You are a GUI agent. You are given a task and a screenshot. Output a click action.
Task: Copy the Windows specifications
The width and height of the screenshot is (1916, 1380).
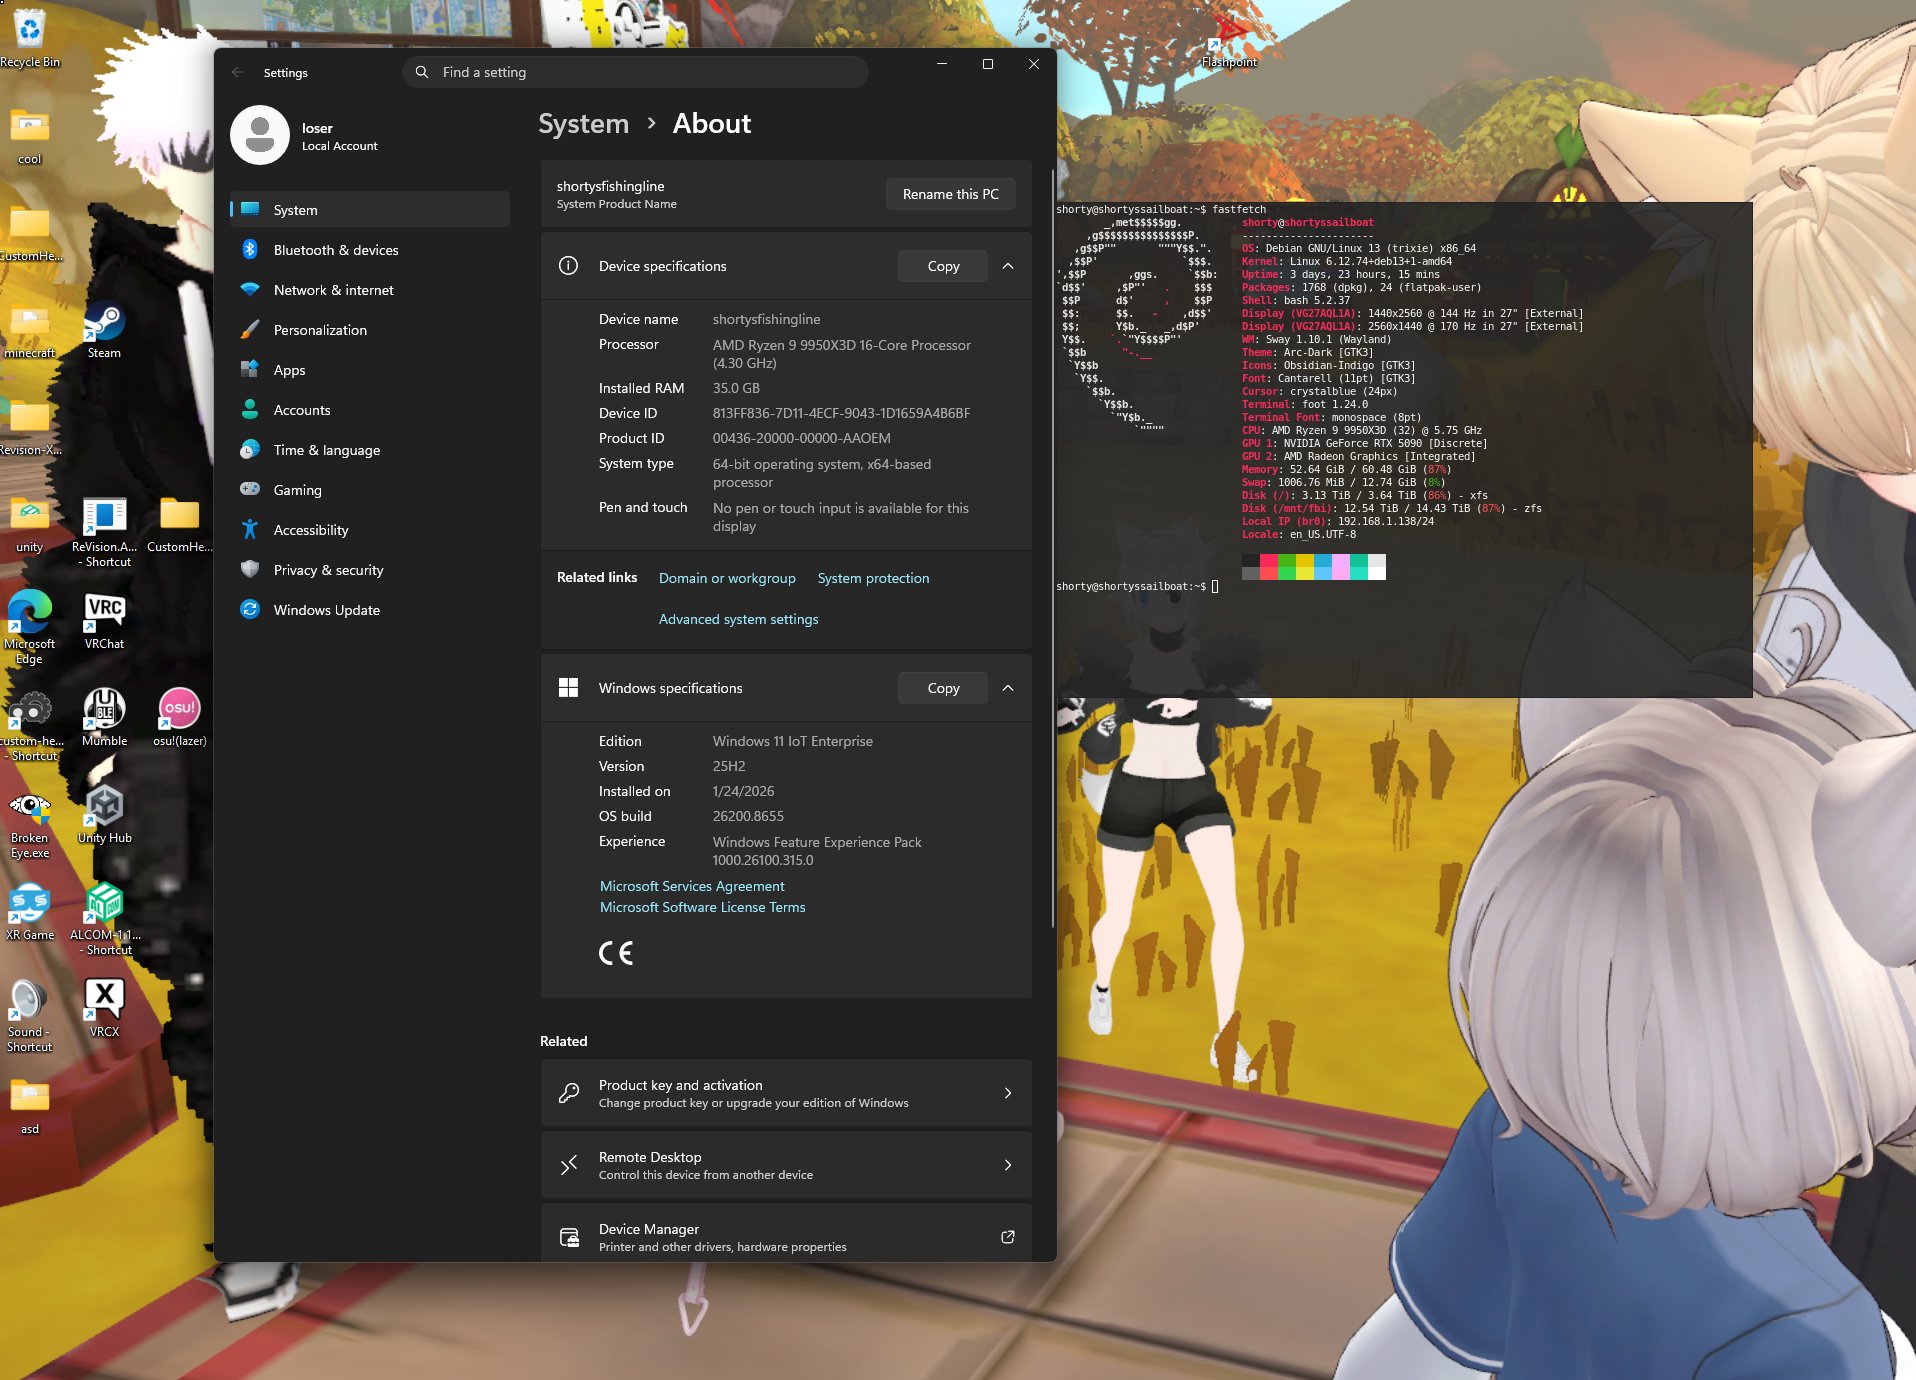point(943,688)
